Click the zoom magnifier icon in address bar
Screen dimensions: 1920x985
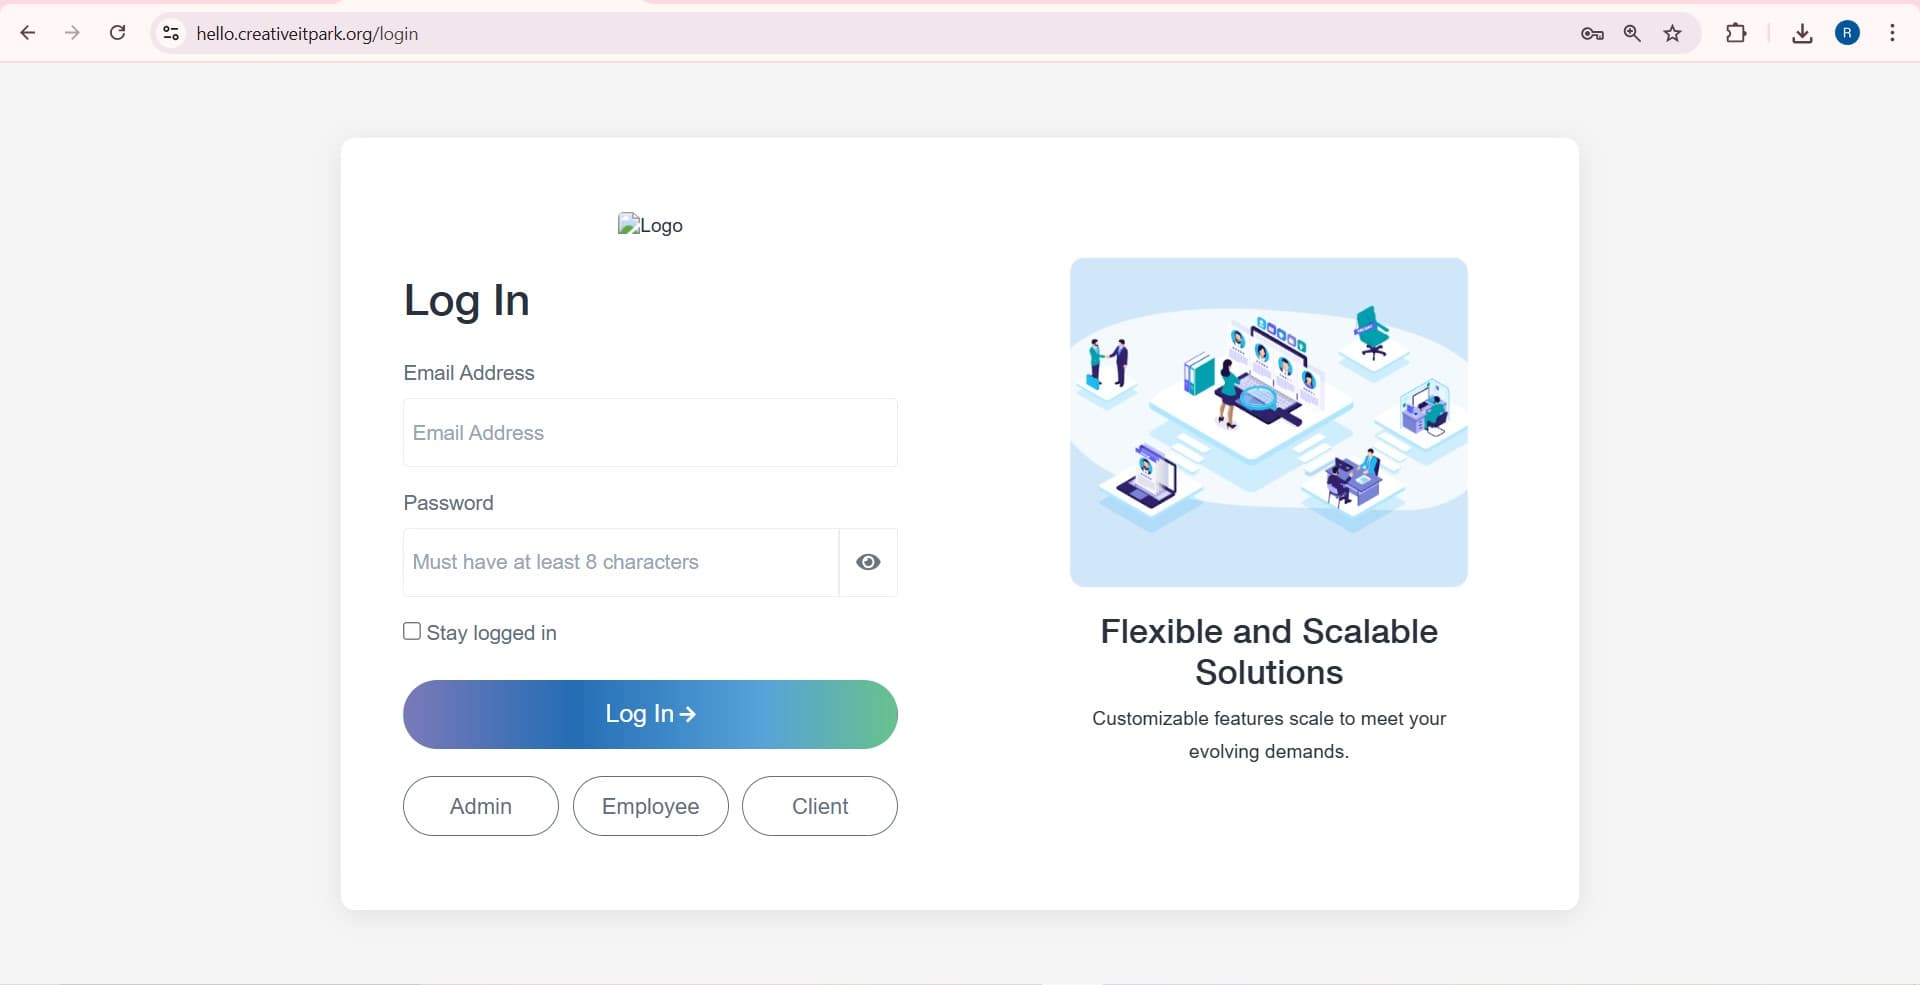tap(1632, 34)
